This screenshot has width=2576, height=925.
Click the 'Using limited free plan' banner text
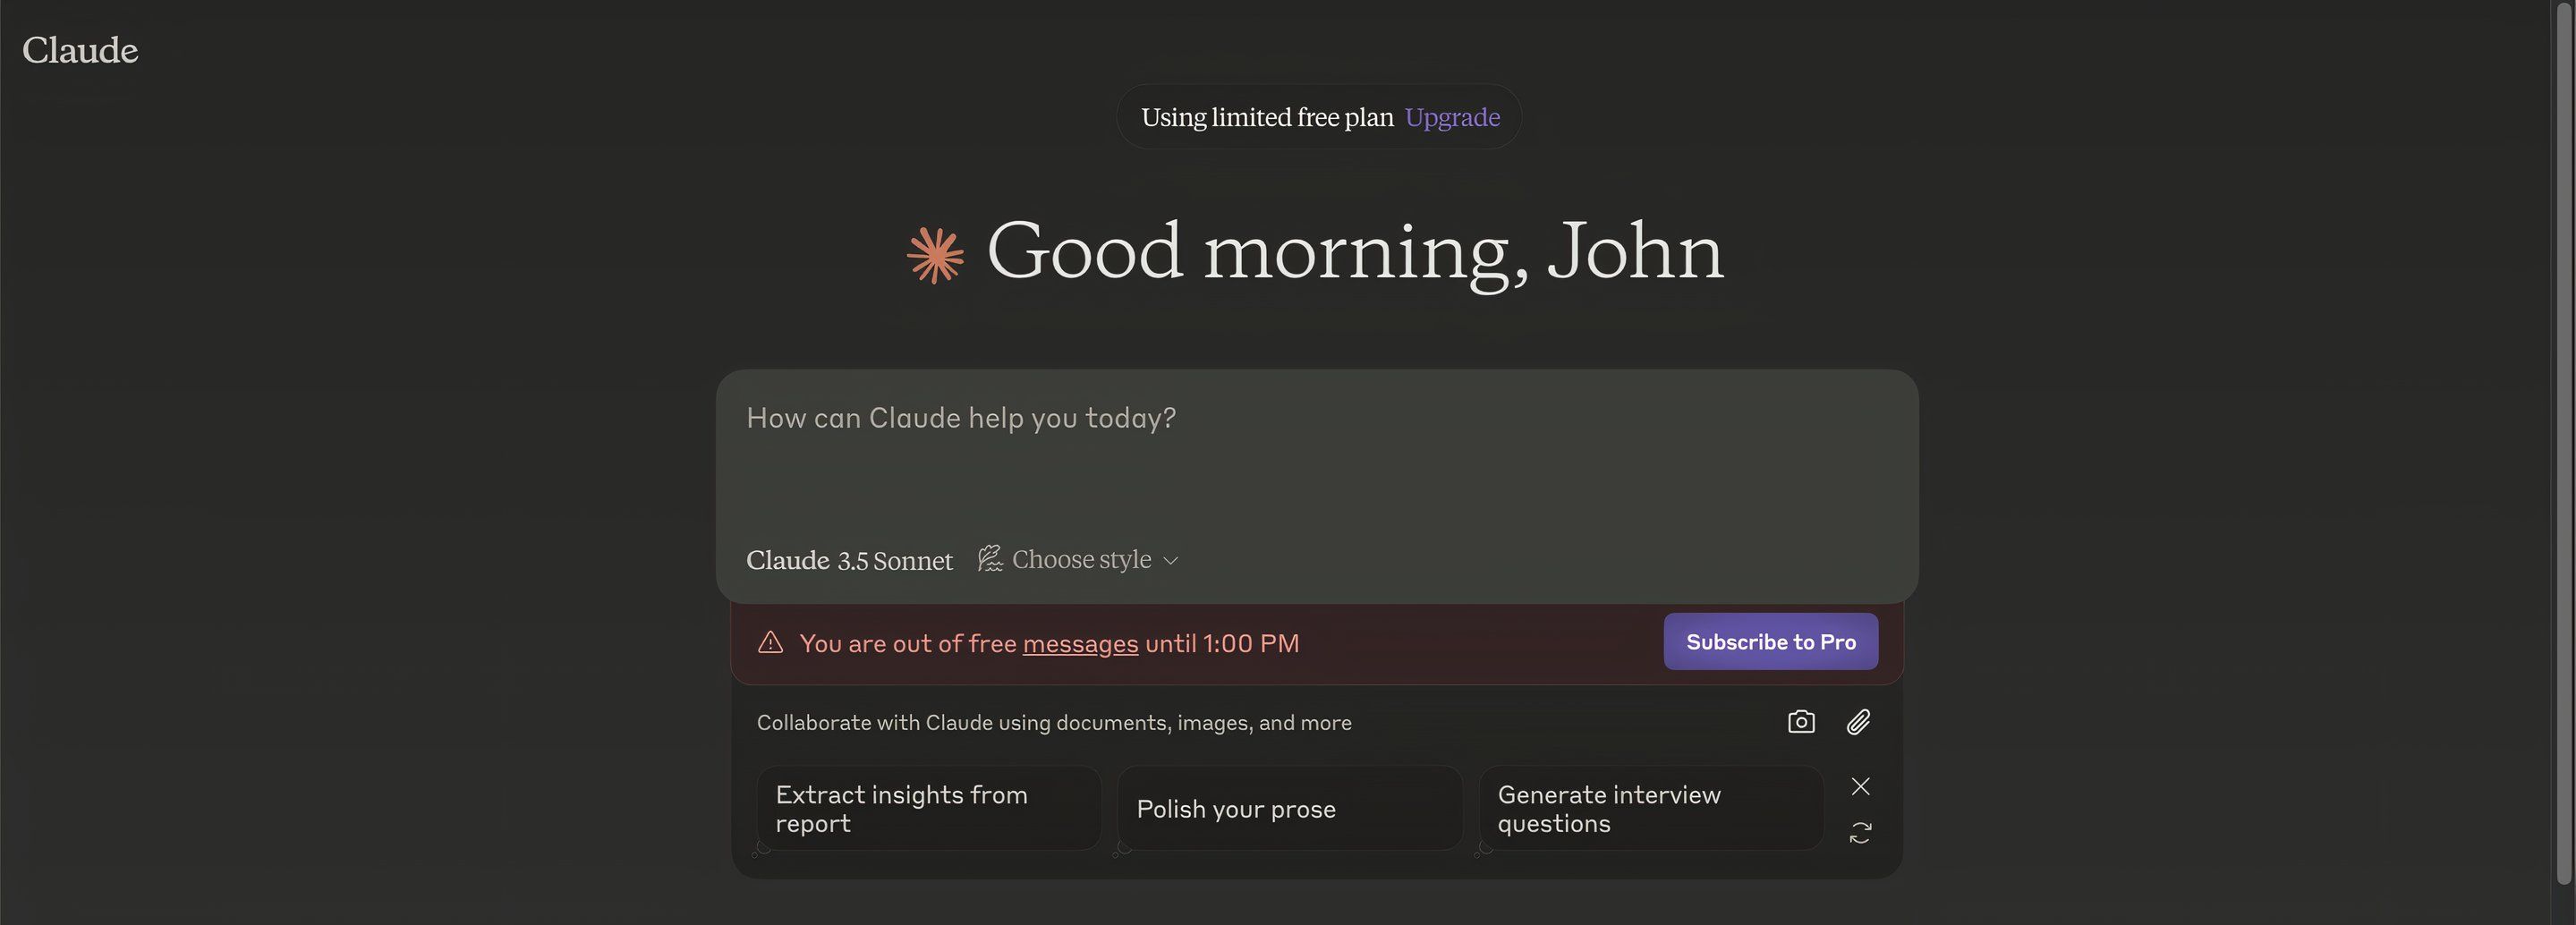pyautogui.click(x=1266, y=117)
